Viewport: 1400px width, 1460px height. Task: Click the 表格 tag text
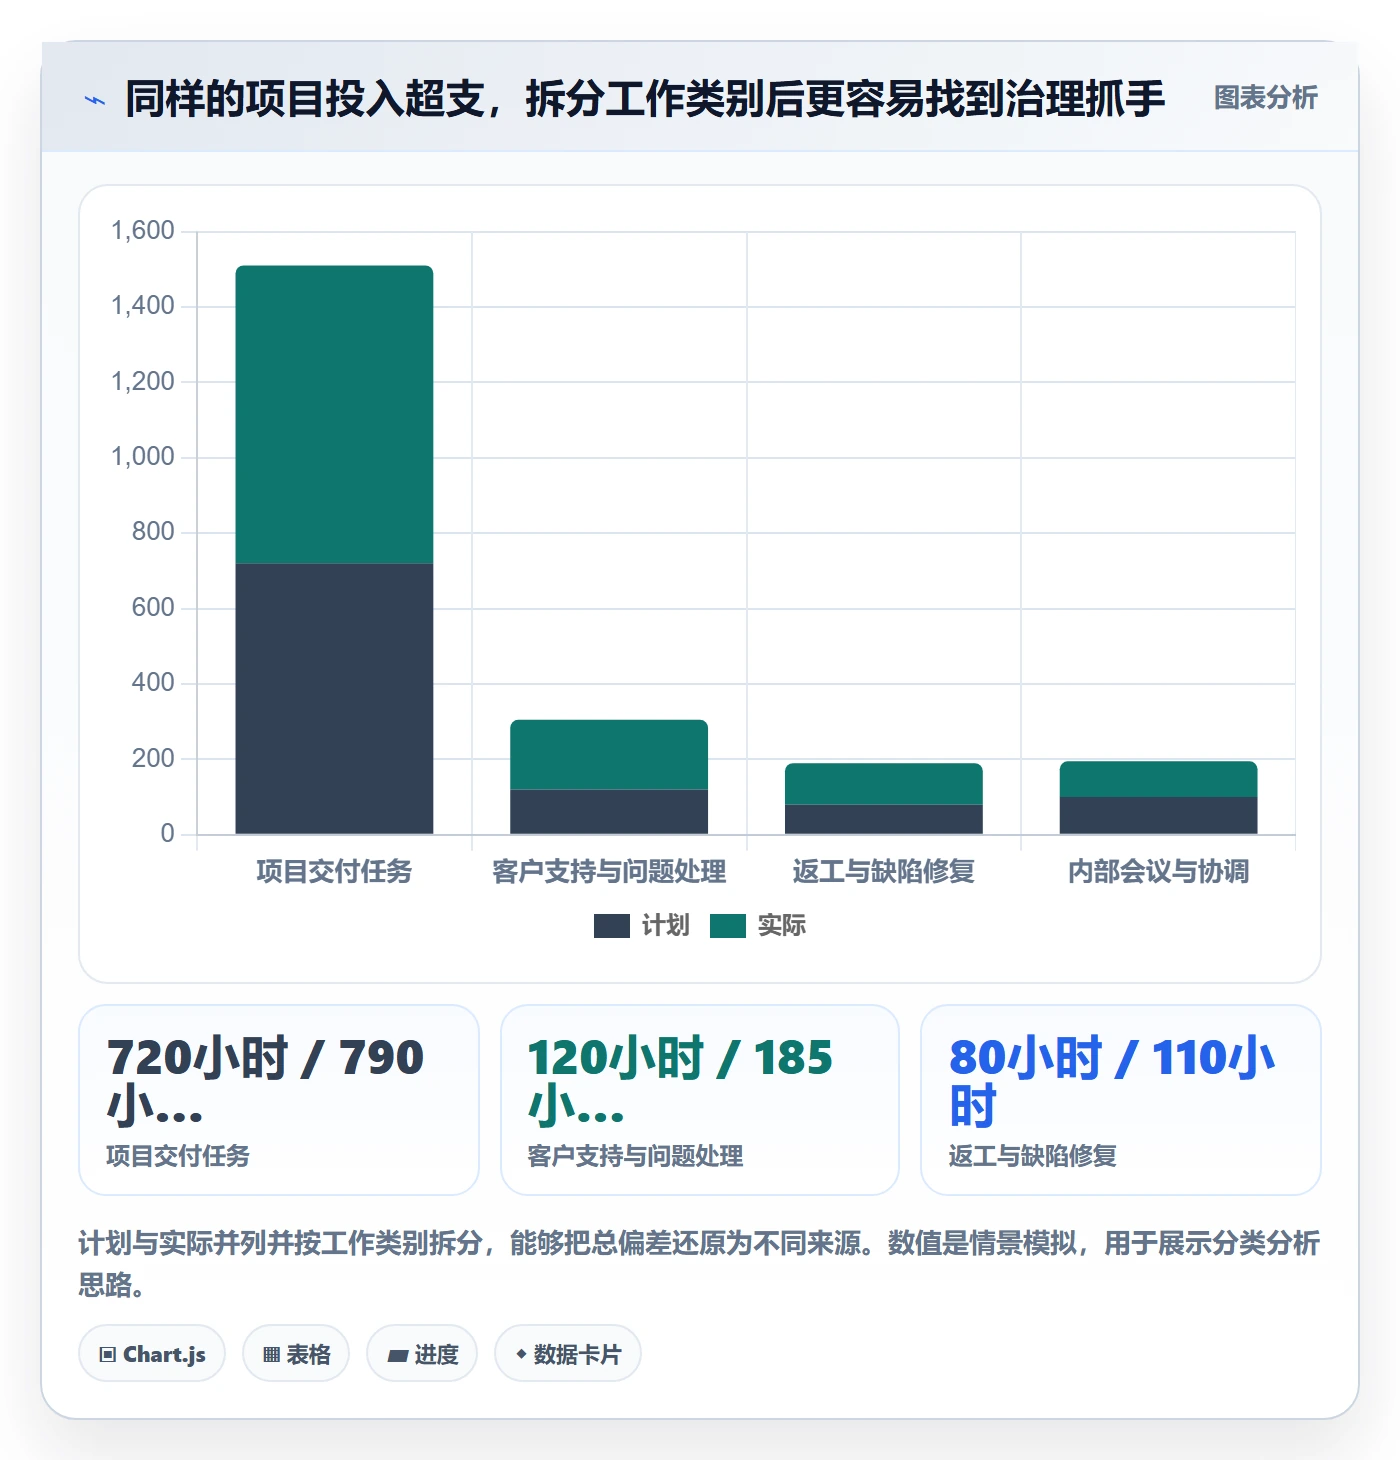308,1355
